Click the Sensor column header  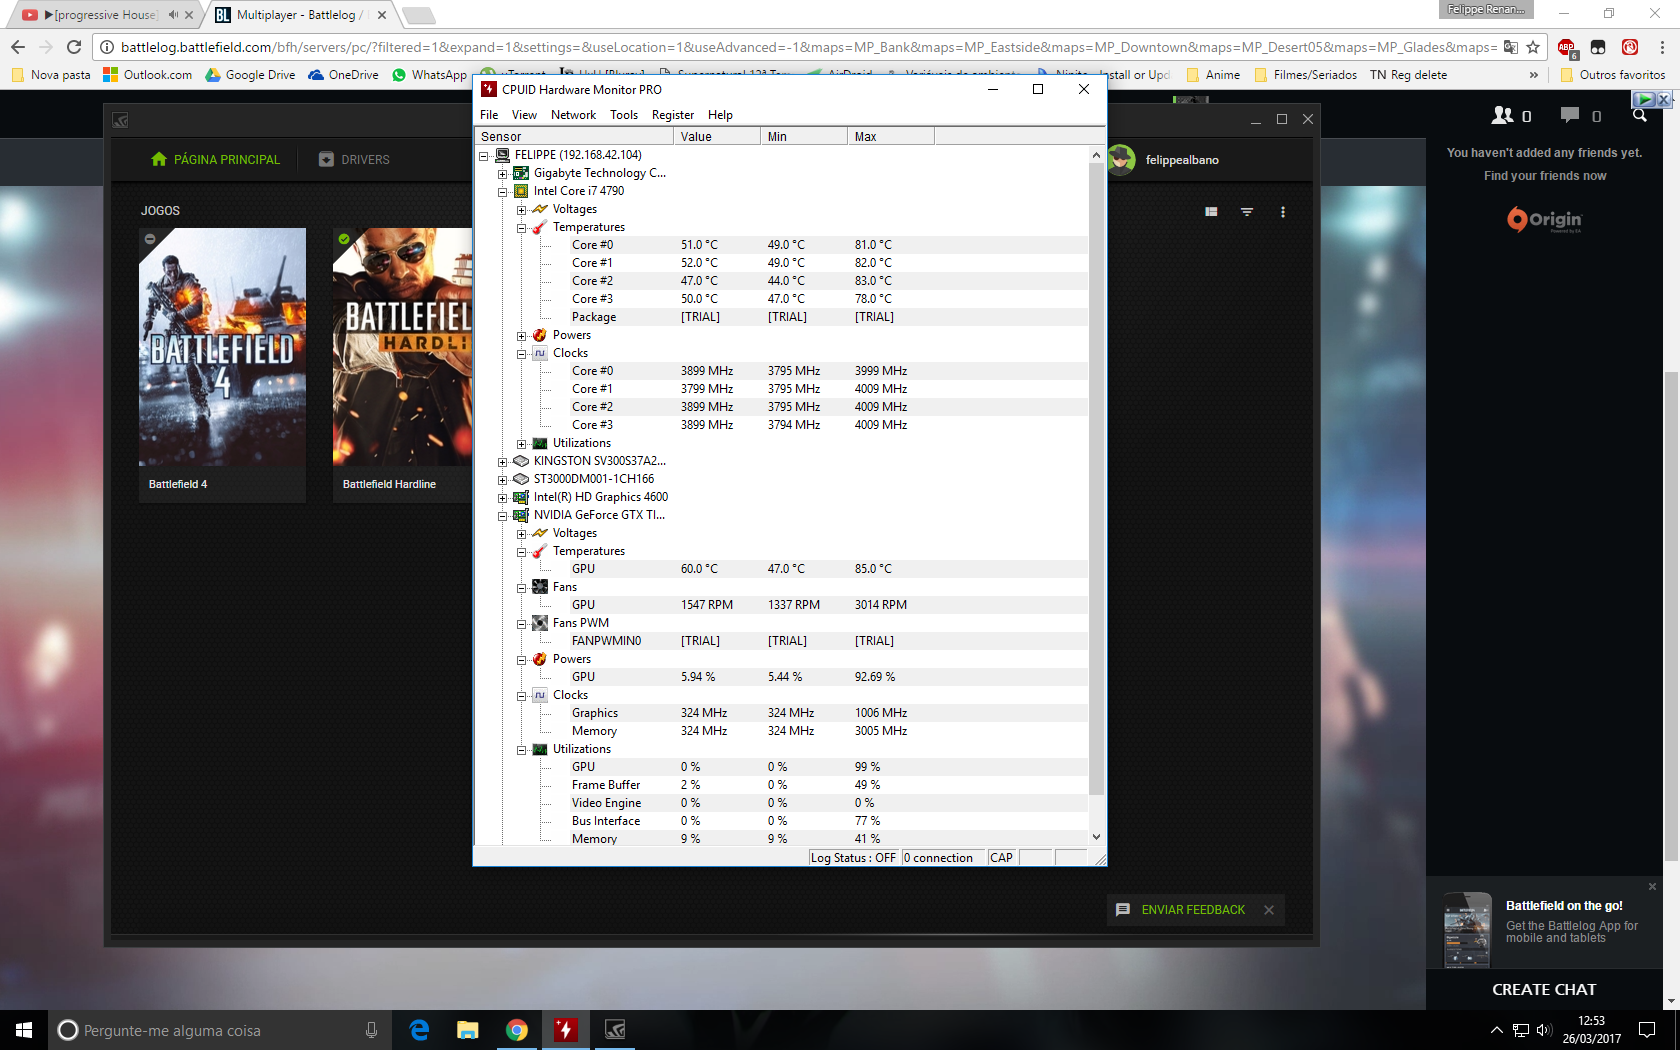click(x=574, y=137)
